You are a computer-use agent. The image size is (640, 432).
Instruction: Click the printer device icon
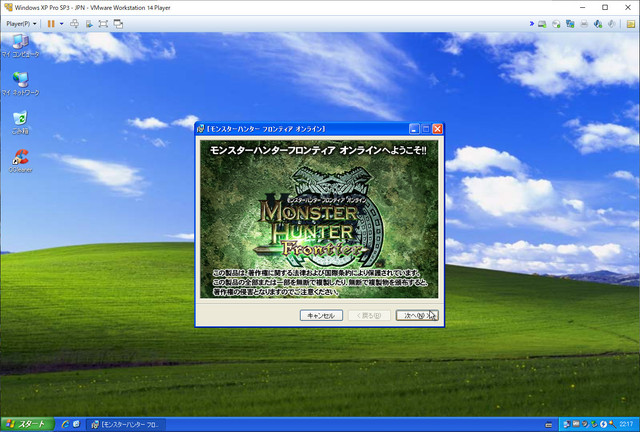pos(584,24)
